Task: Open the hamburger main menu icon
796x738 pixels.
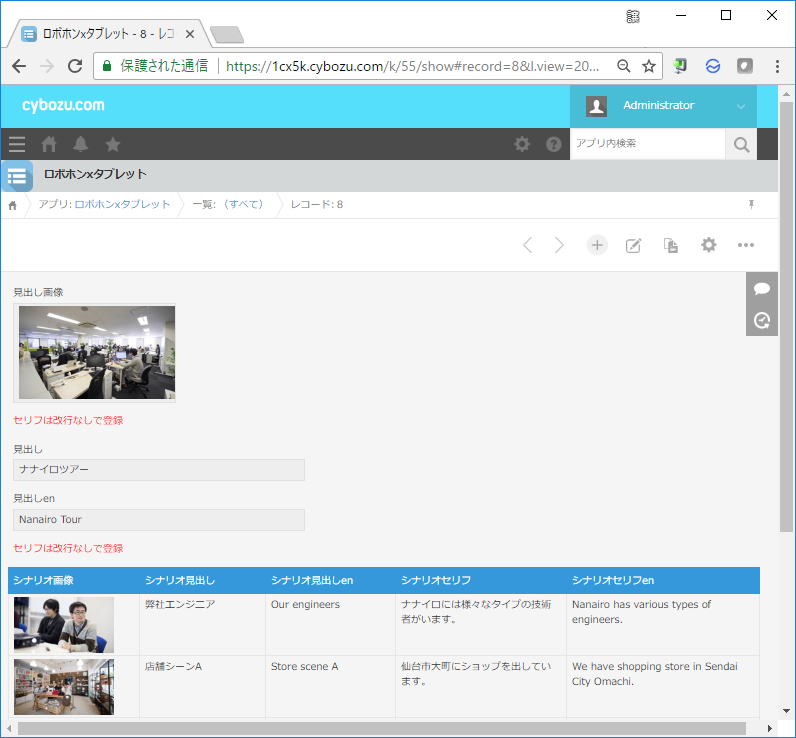Action: click(x=17, y=144)
